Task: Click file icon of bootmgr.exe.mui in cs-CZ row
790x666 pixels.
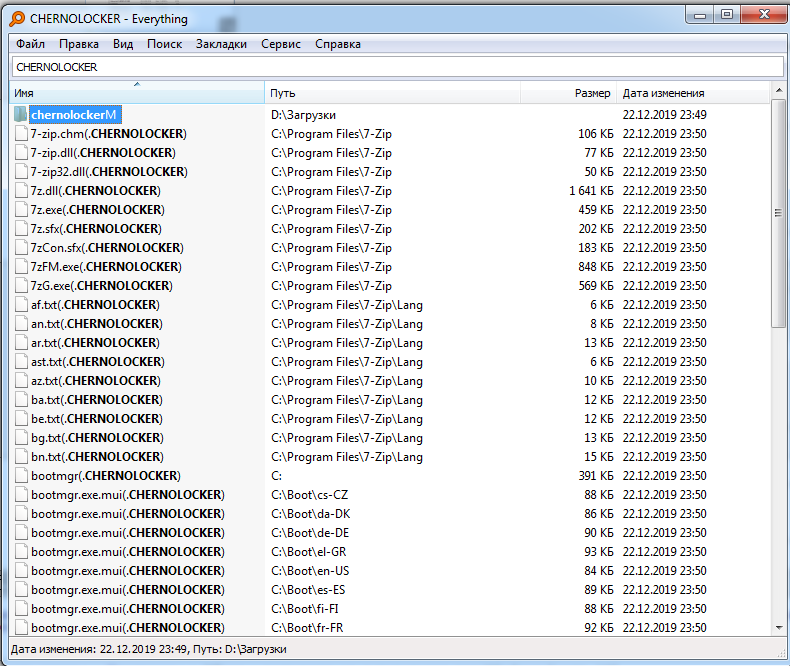Action: [21, 495]
